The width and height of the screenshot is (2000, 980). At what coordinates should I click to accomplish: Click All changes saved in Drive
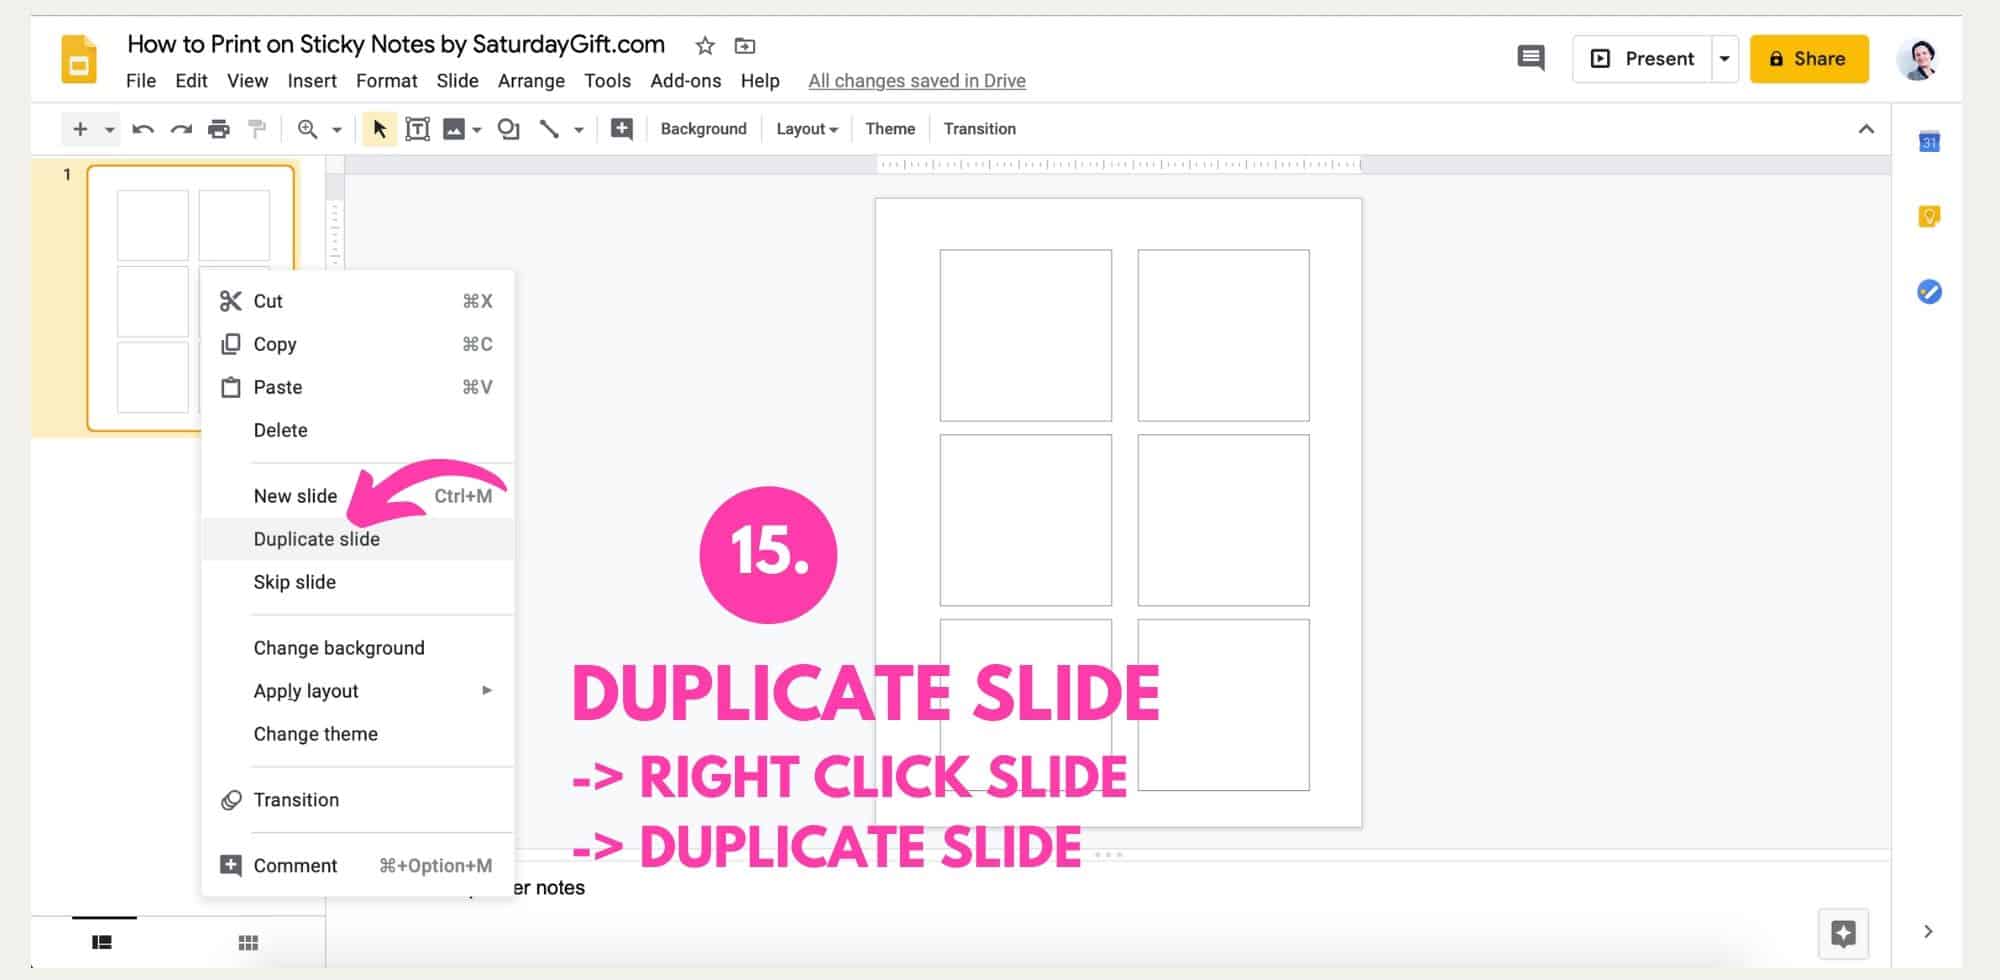pyautogui.click(x=917, y=81)
